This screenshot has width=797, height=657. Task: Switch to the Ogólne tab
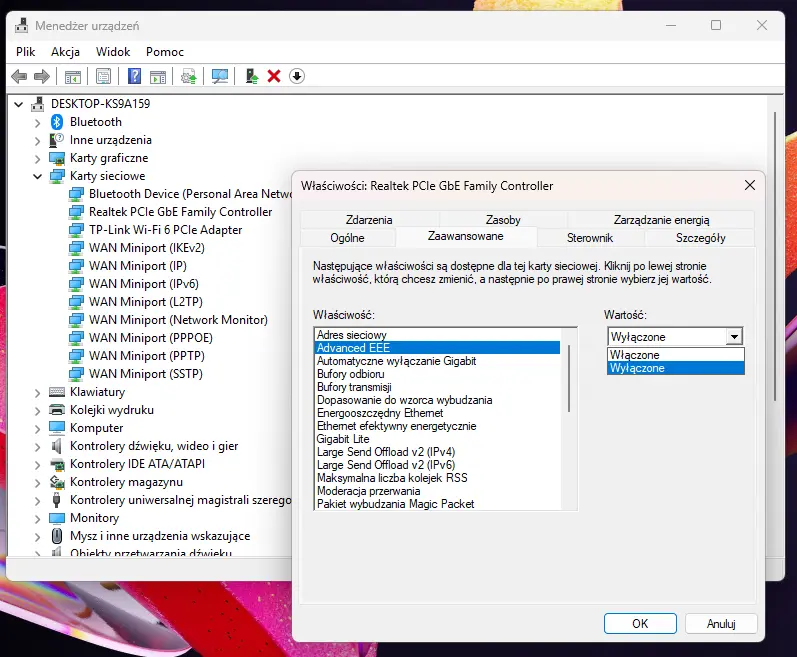347,237
